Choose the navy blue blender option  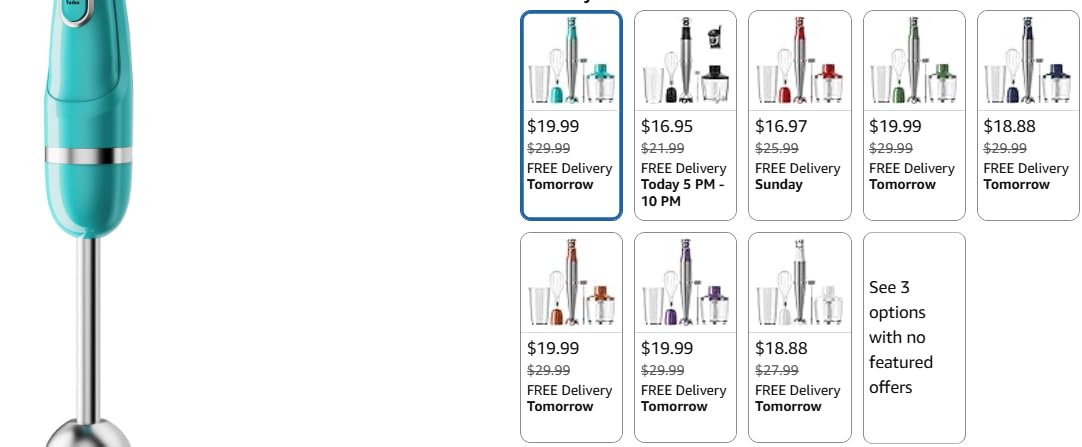1028,115
